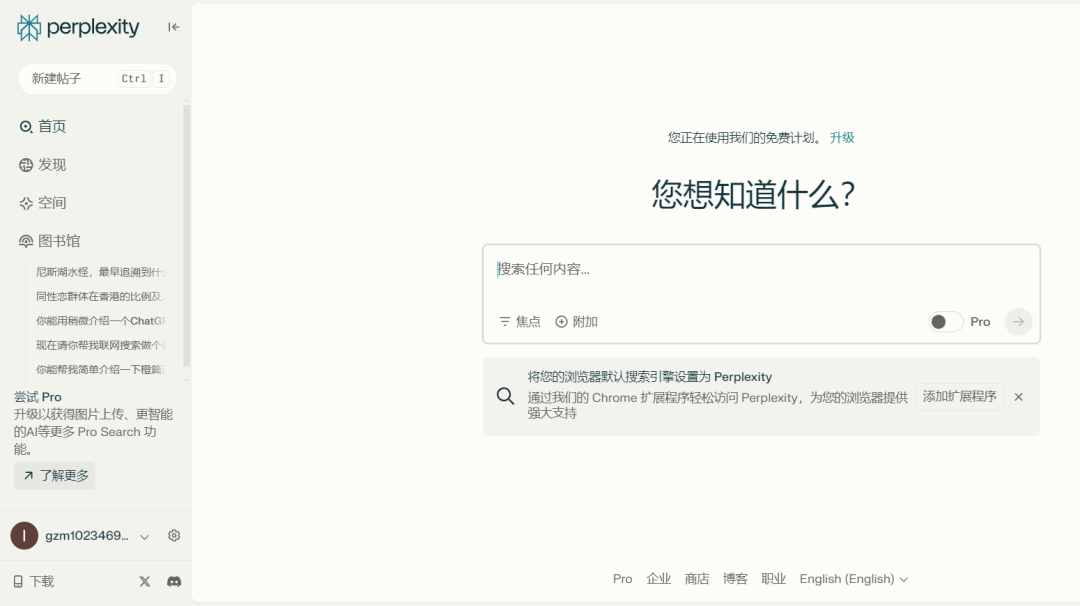This screenshot has width=1080, height=606.
Task: Click 下载 download link
Action: pos(34,581)
